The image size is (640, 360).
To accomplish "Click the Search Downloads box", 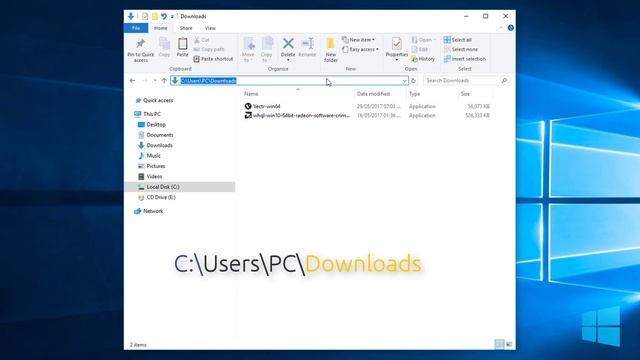I will (466, 81).
